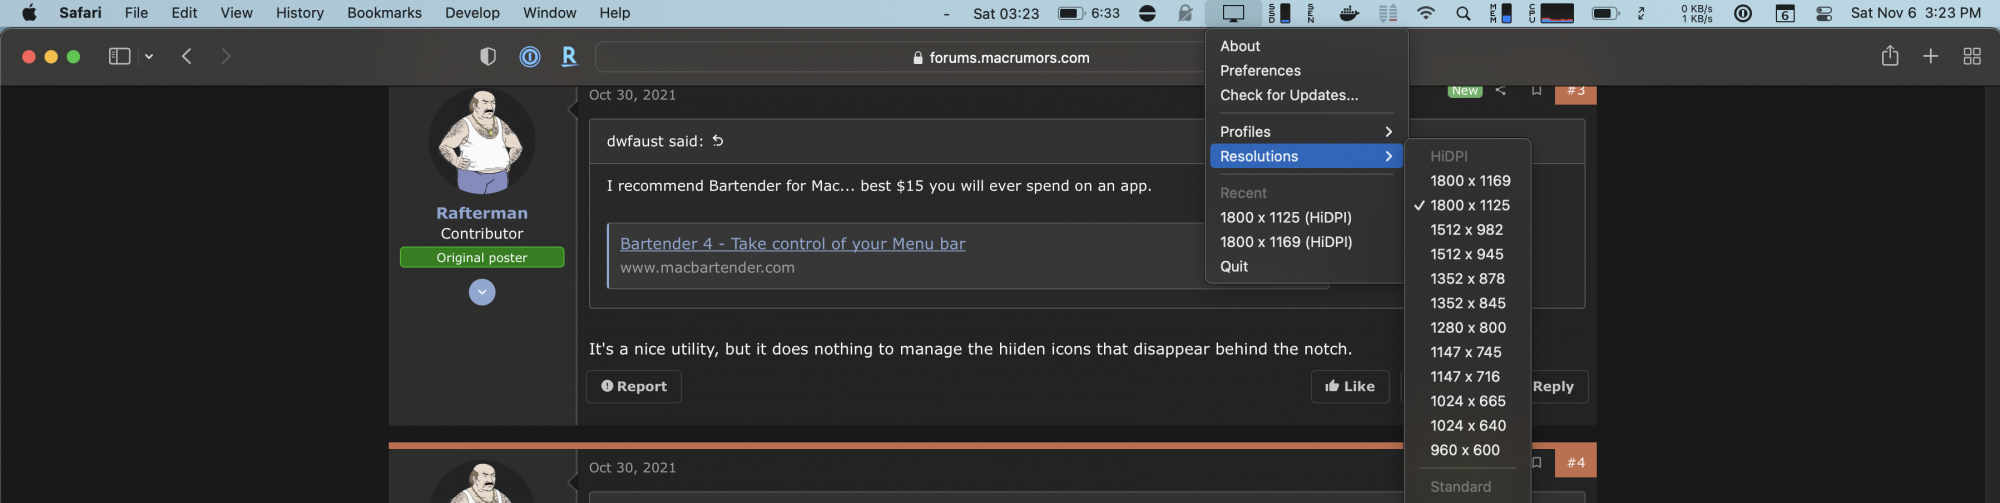Jump to quoted dwfaust post arrow
Viewport: 2000px width, 503px height.
718,141
